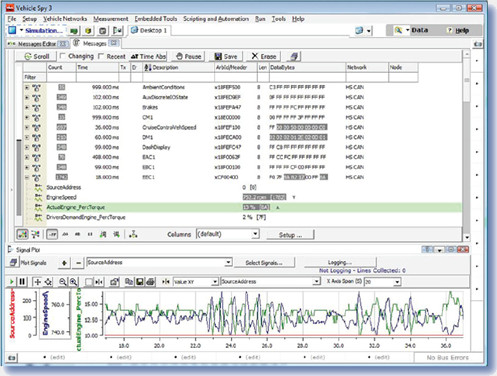Expand the CM1 message row
Image resolution: width=497 pixels, height=376 pixels.
coord(27,117)
